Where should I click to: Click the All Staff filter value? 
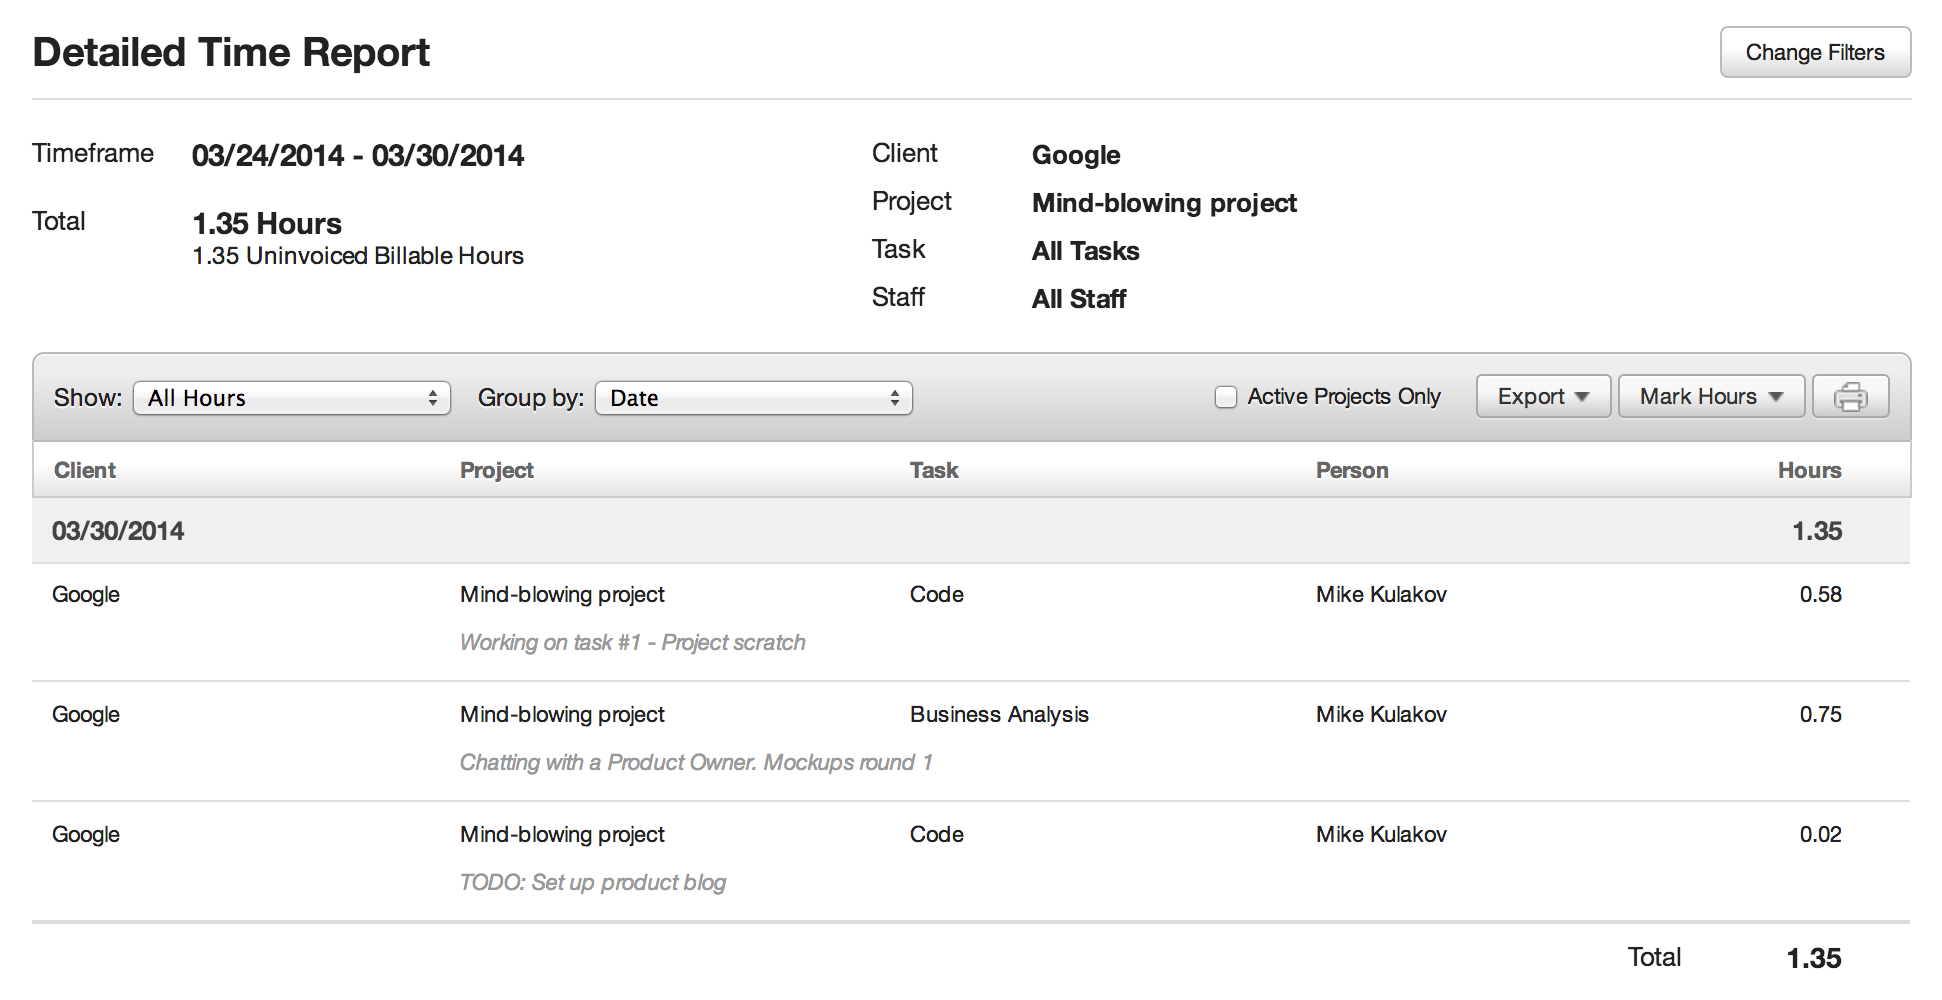[x=1079, y=299]
